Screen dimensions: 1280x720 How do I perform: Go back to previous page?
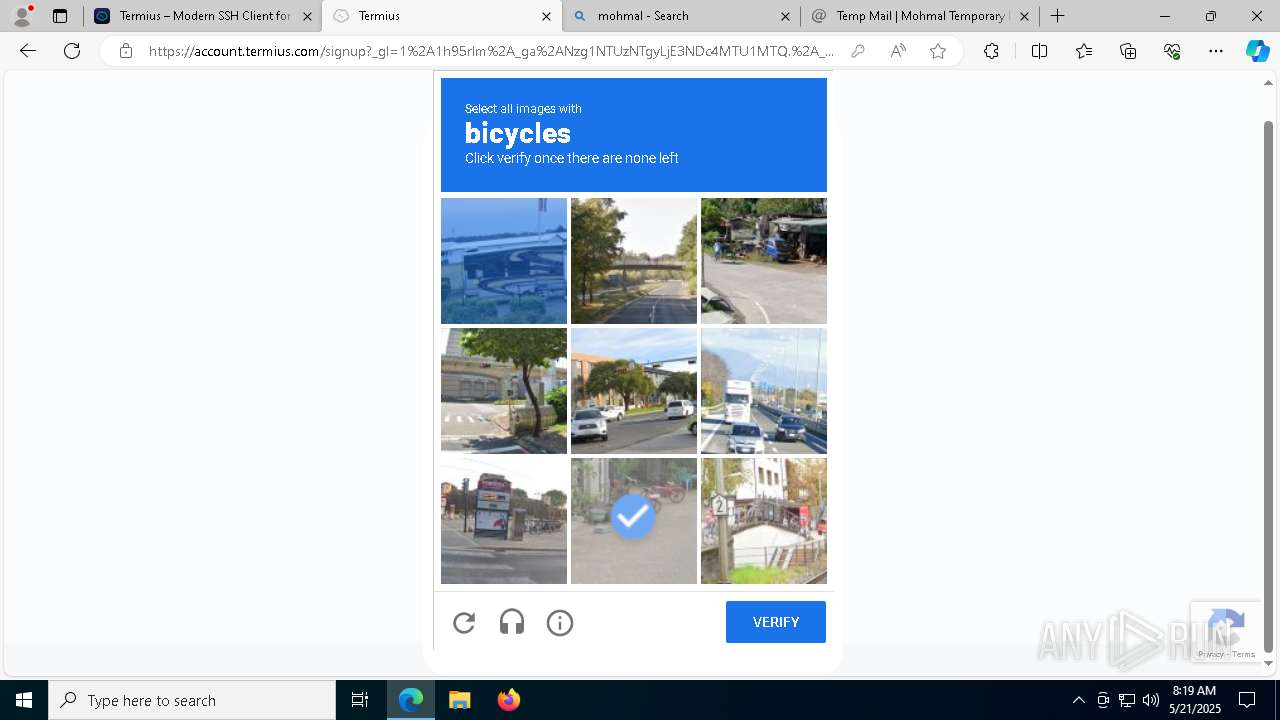point(28,51)
